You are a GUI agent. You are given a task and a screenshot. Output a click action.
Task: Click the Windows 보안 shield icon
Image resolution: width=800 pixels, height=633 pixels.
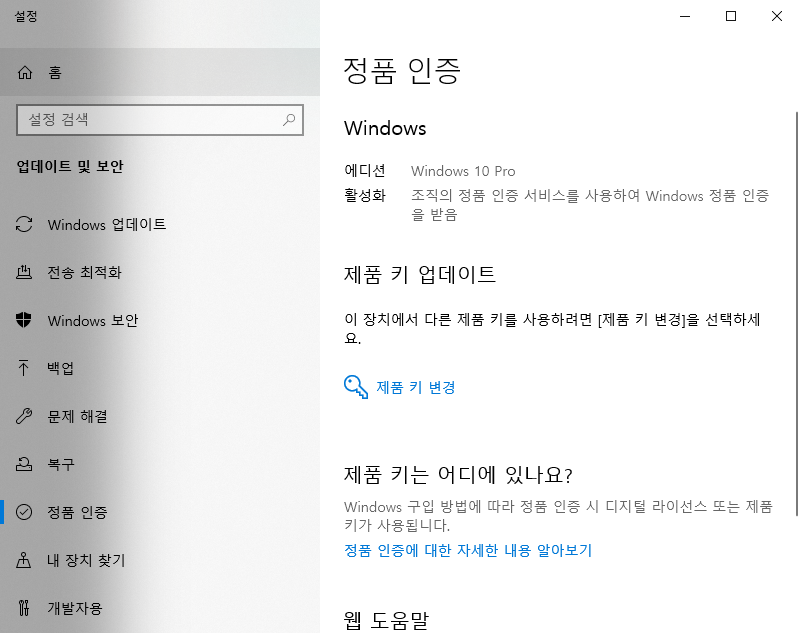[x=23, y=320]
